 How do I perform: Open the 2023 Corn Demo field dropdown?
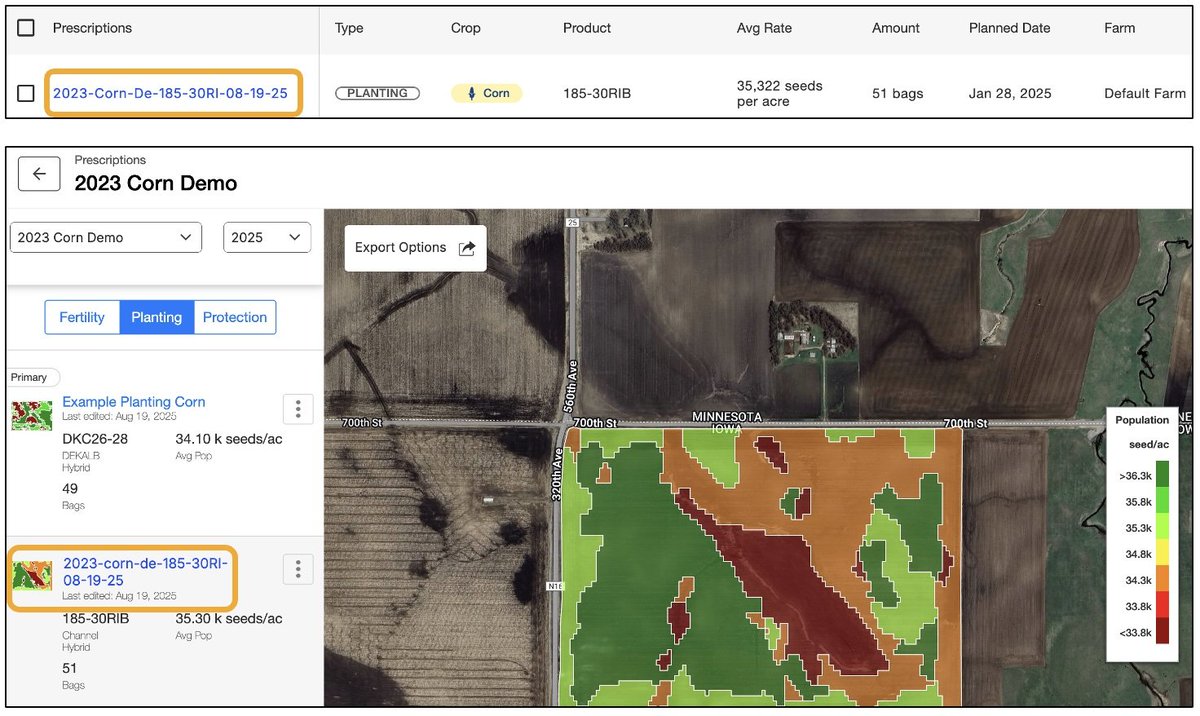tap(105, 237)
